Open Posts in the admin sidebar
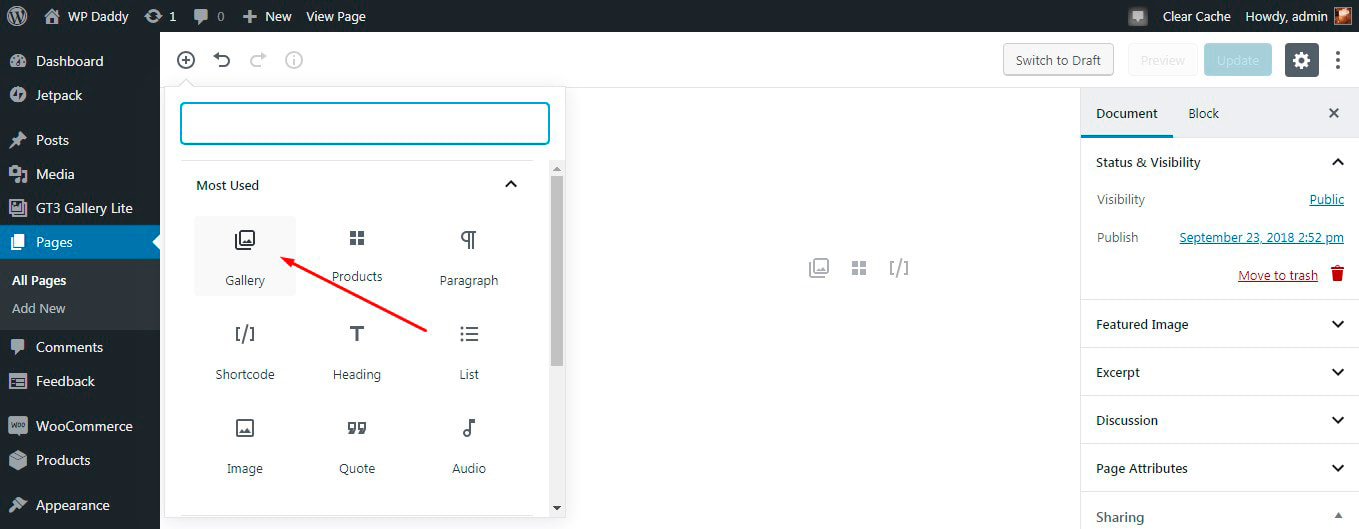 pyautogui.click(x=80, y=140)
